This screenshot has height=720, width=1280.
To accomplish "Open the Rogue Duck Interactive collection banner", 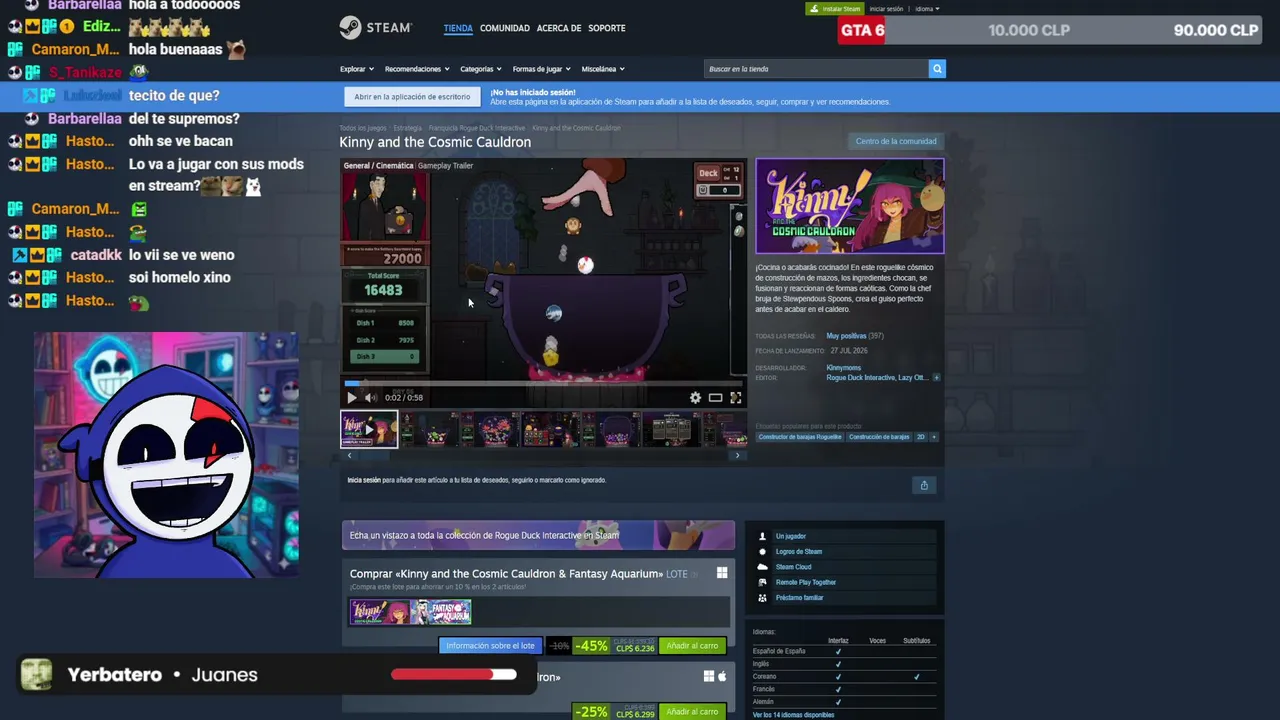I will pos(538,535).
